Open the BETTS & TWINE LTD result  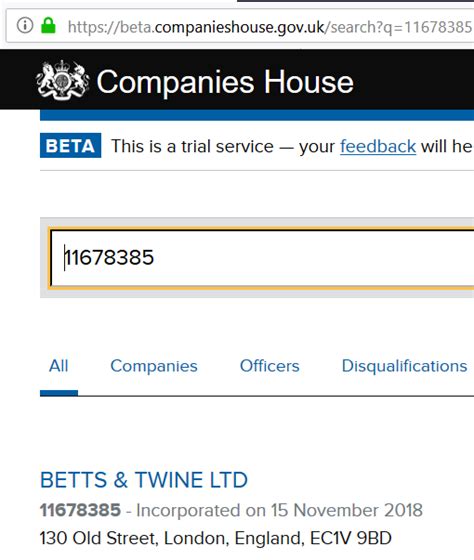pyautogui.click(x=144, y=480)
